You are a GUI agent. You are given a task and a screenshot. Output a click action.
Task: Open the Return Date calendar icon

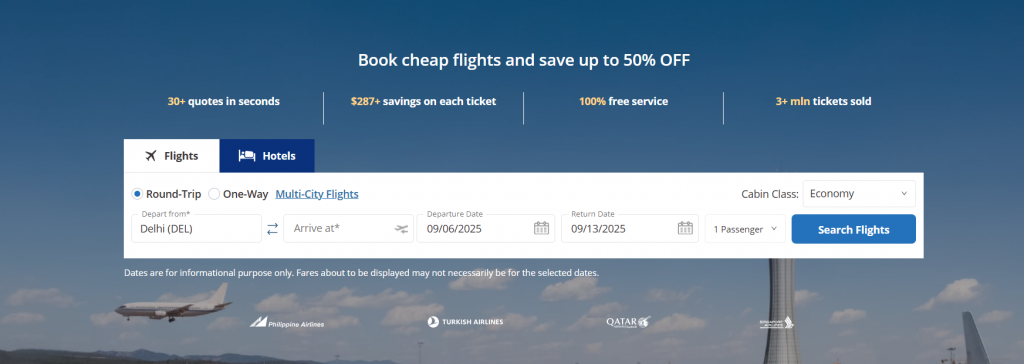click(x=685, y=228)
